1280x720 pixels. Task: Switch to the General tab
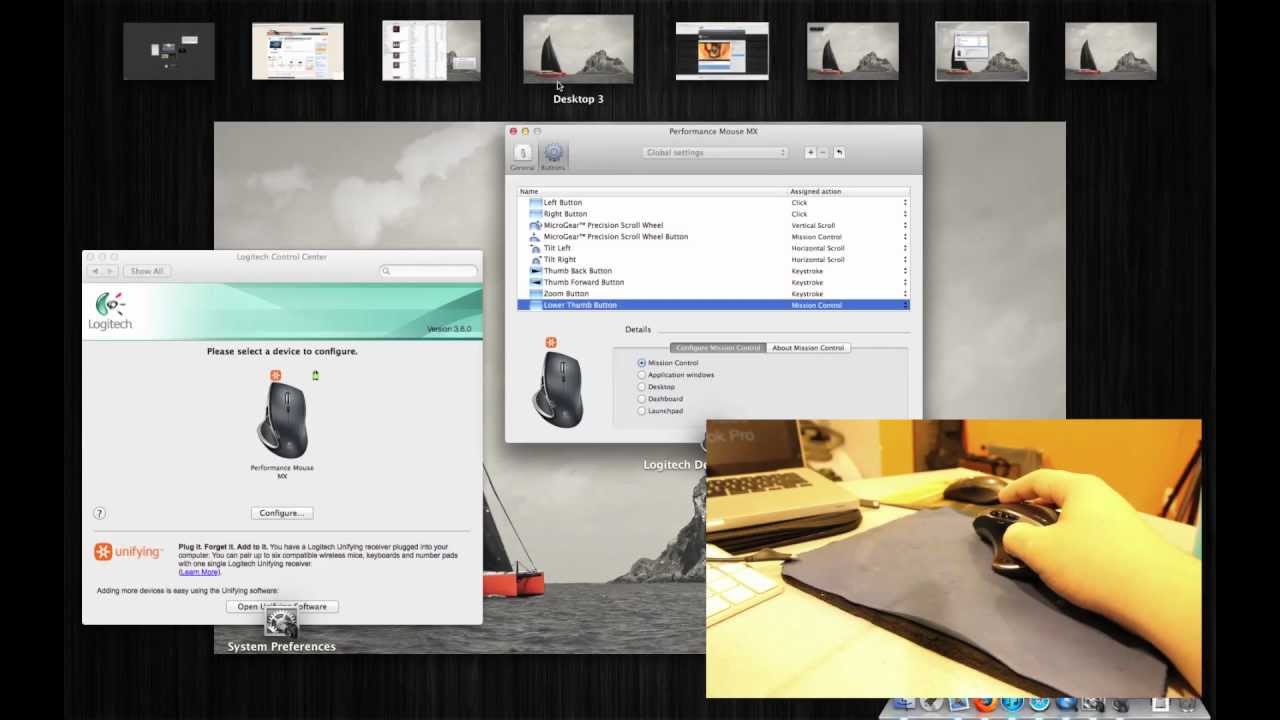tap(522, 156)
